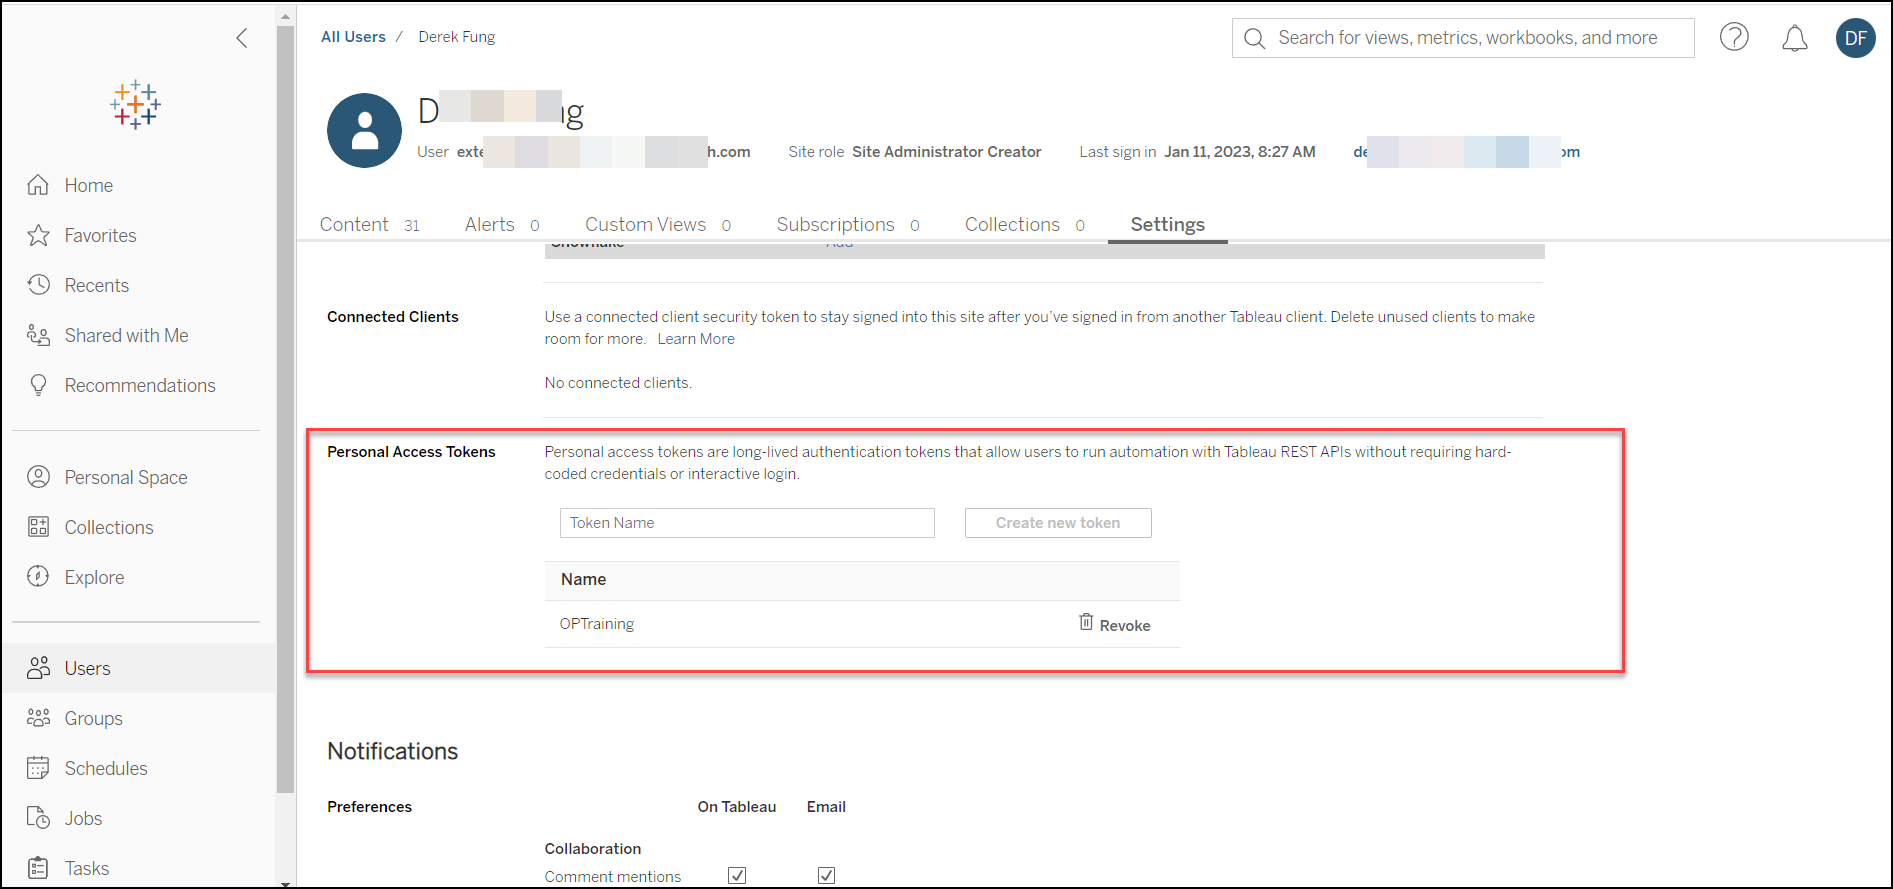The height and width of the screenshot is (889, 1893).
Task: Go to All Users breadcrumb
Action: [353, 37]
